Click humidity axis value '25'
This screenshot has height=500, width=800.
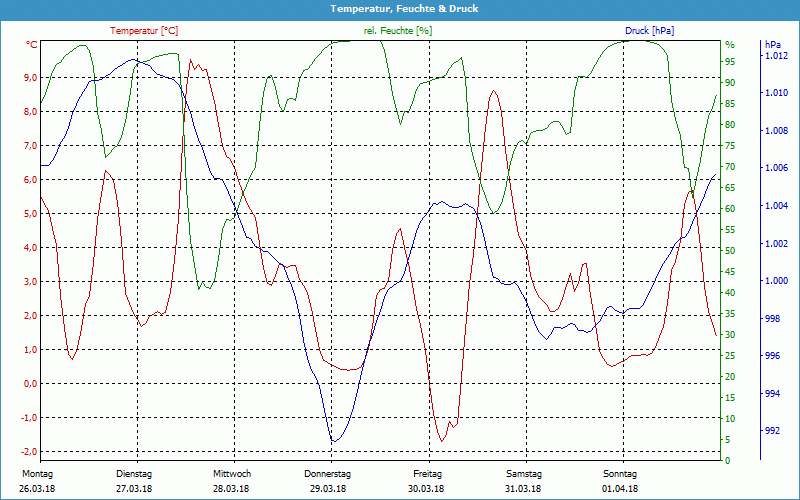(x=730, y=356)
